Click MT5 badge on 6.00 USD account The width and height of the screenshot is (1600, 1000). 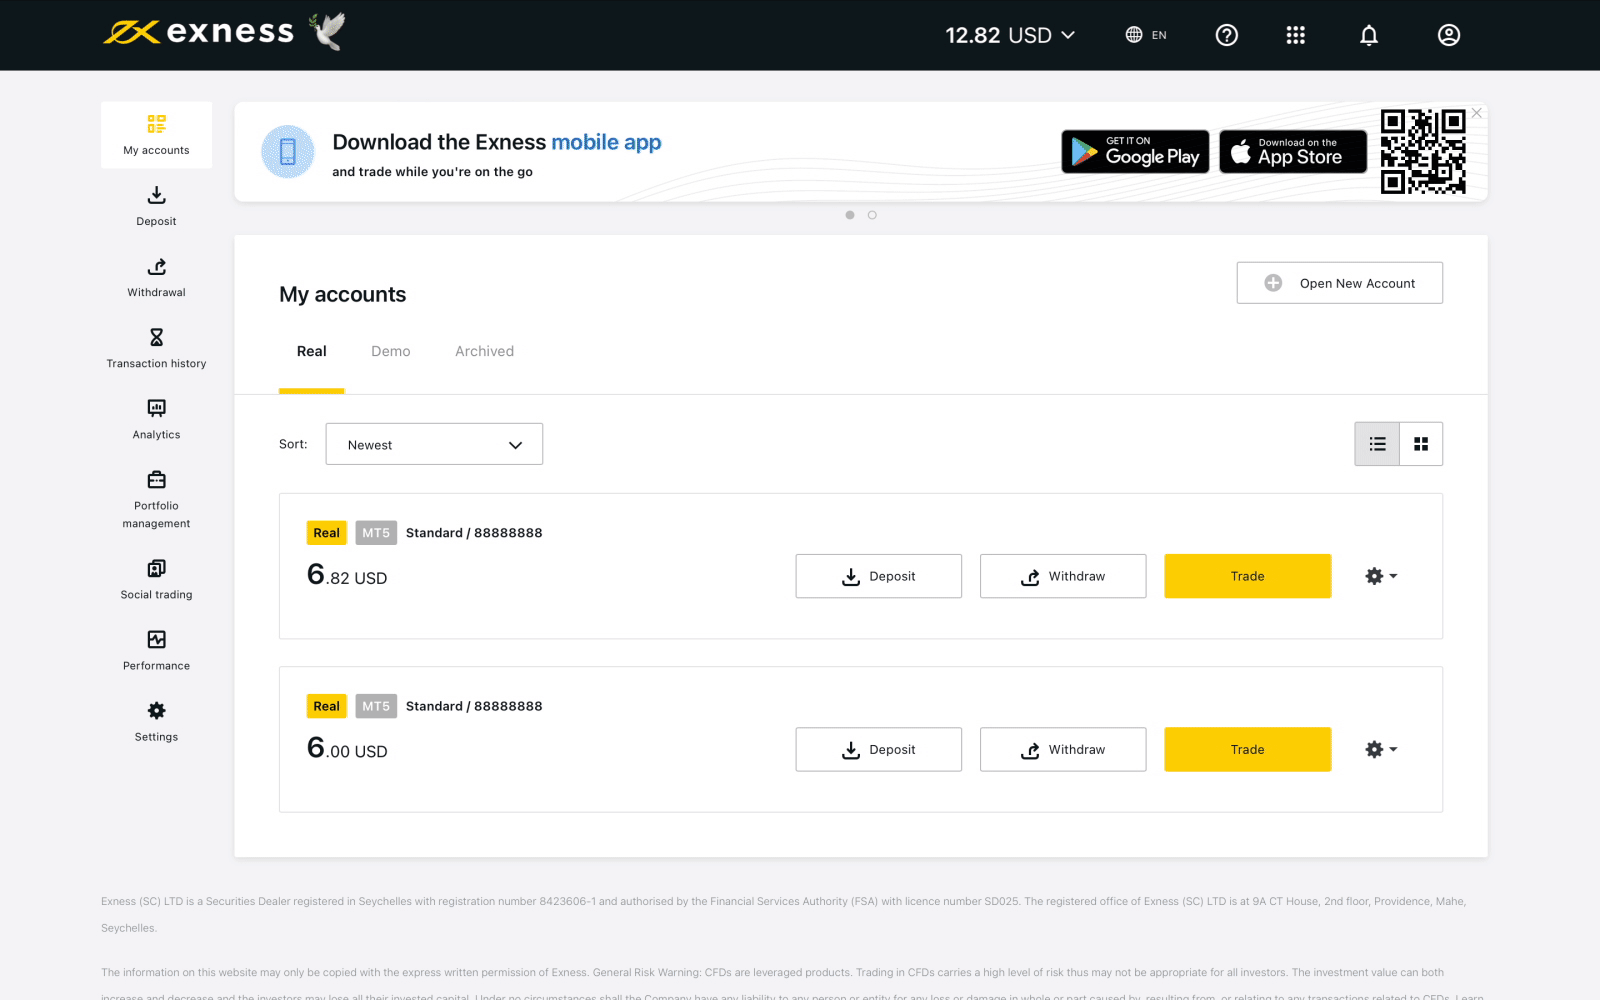(376, 706)
